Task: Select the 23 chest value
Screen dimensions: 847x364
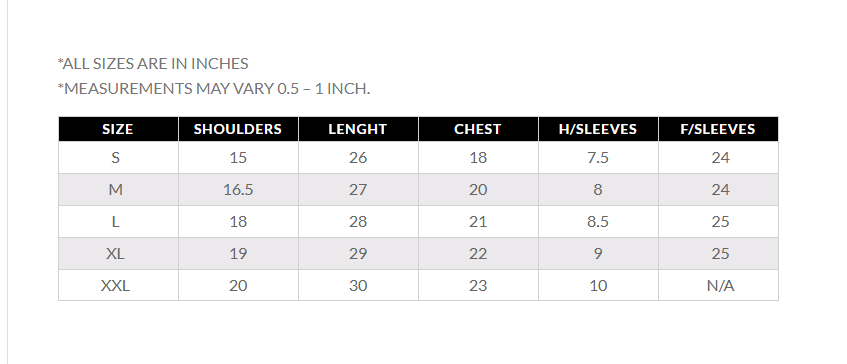Action: pos(478,285)
